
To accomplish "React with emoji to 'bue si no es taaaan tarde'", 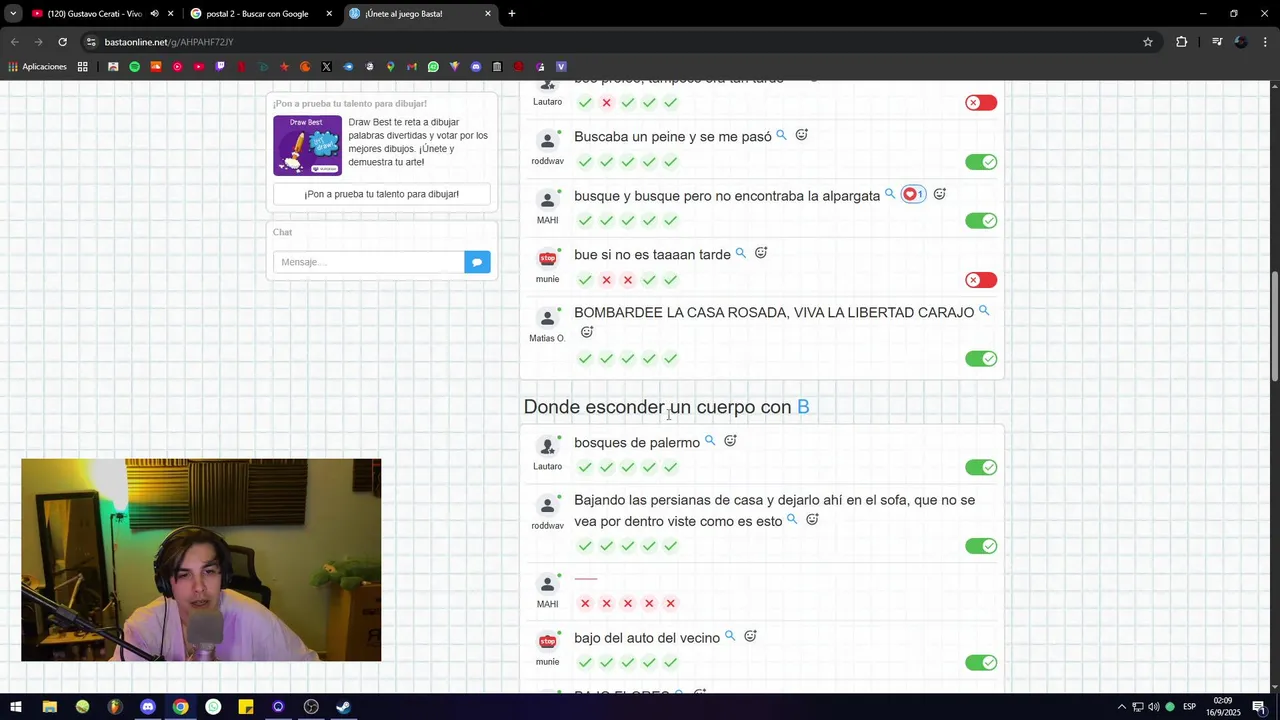I will click(x=761, y=253).
